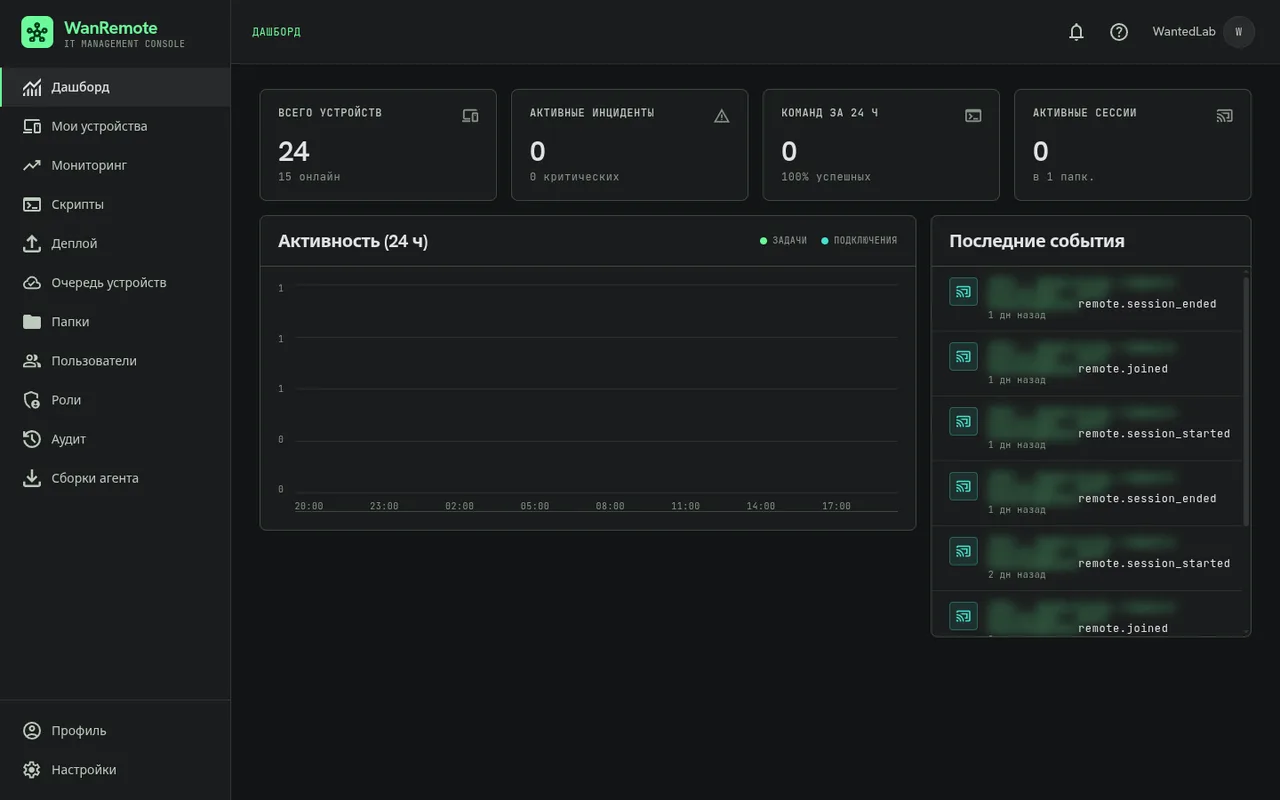Toggle ПОДКЛЮЧЕНИЯ series in chart legend
This screenshot has height=800, width=1280.
point(859,241)
